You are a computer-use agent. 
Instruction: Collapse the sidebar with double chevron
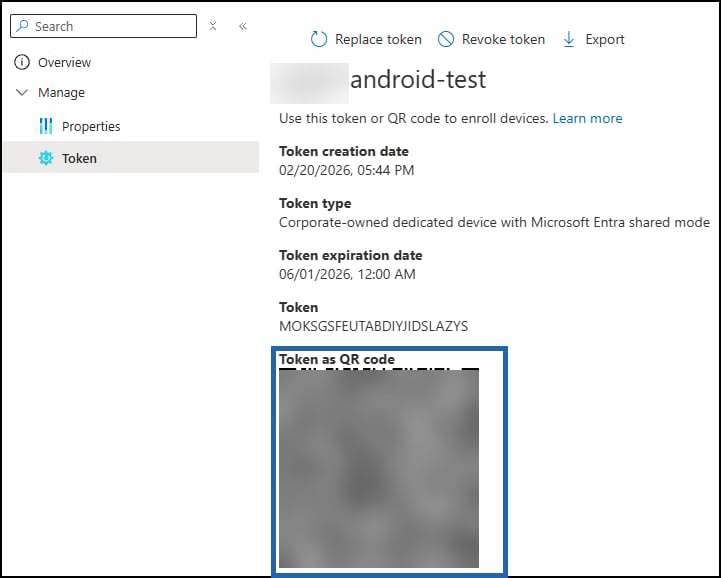coord(243,26)
